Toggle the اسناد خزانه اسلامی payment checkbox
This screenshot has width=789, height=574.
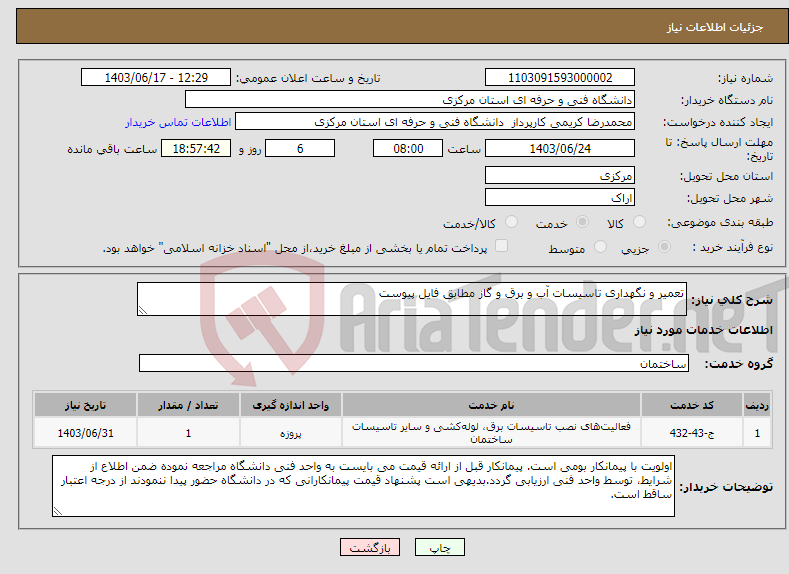[501, 246]
